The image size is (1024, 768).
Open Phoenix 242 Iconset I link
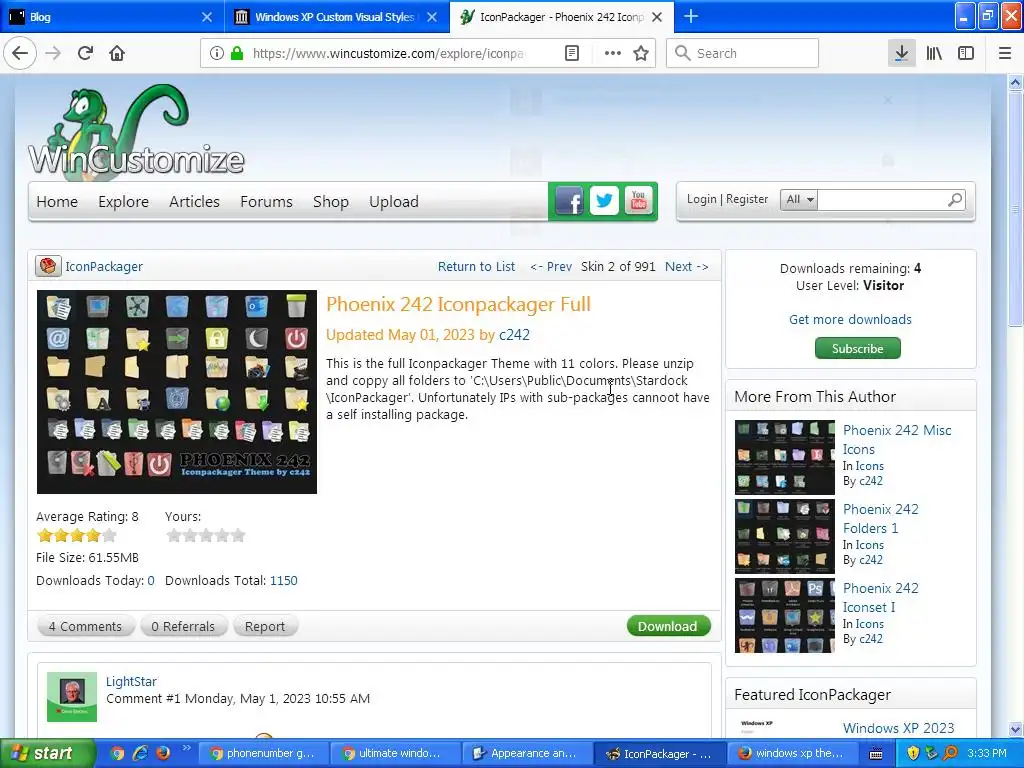click(880, 598)
